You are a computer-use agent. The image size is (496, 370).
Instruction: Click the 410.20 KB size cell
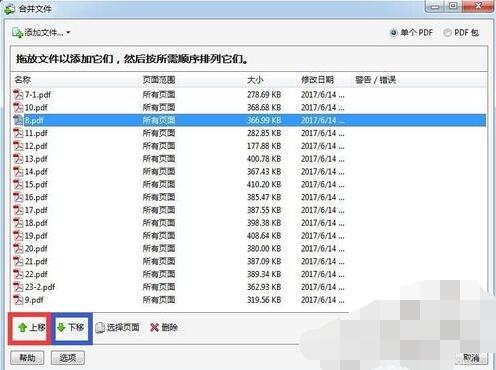264,184
